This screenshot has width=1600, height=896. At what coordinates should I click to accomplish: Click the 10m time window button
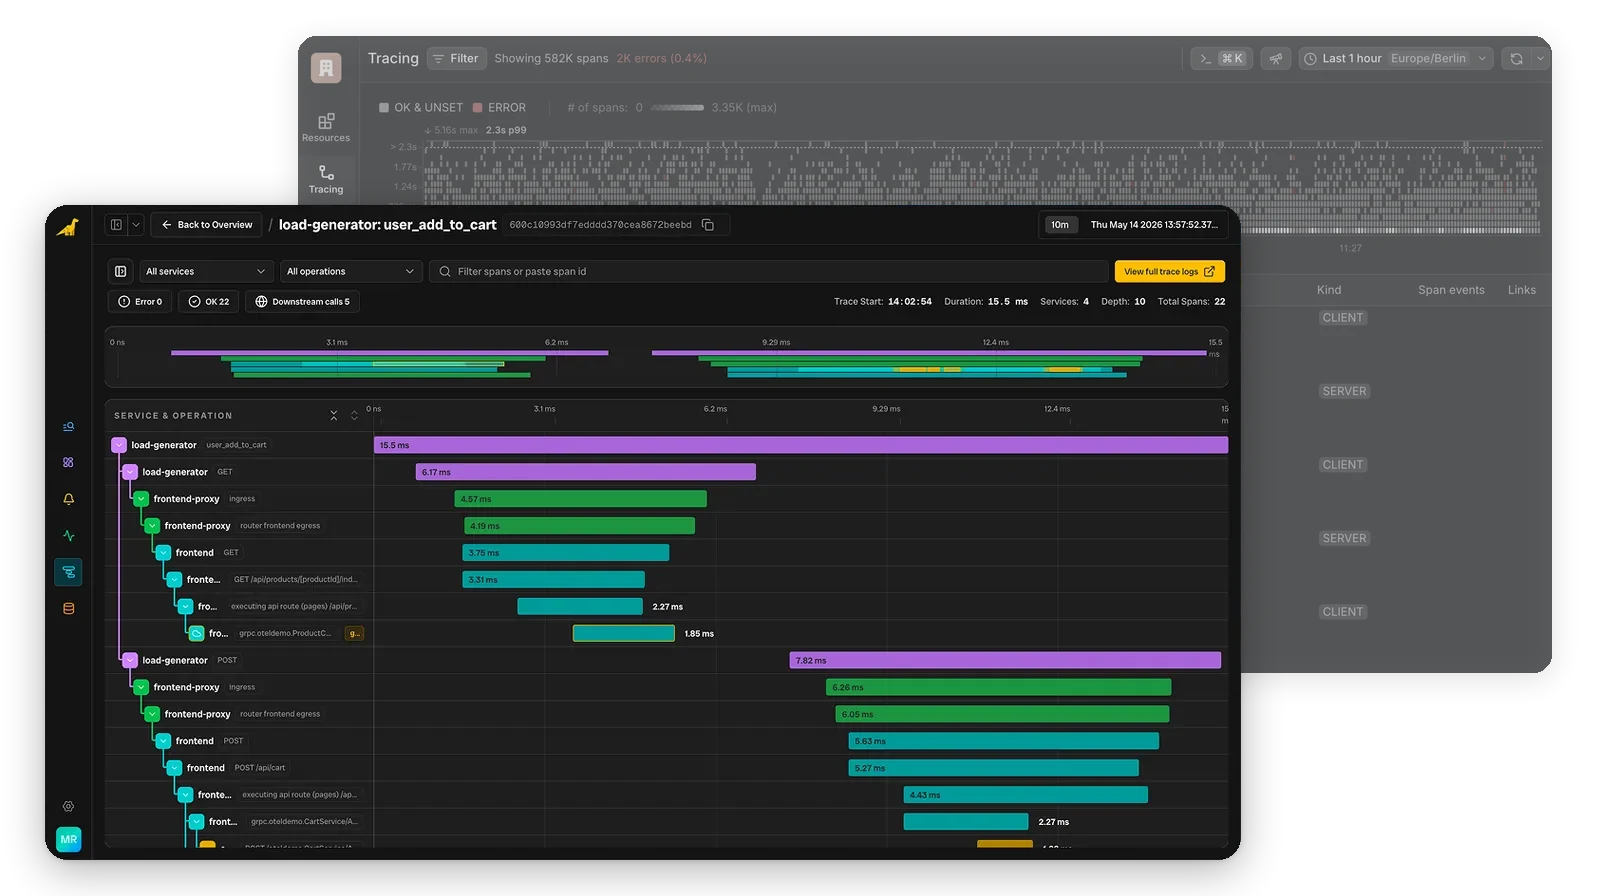click(x=1059, y=225)
